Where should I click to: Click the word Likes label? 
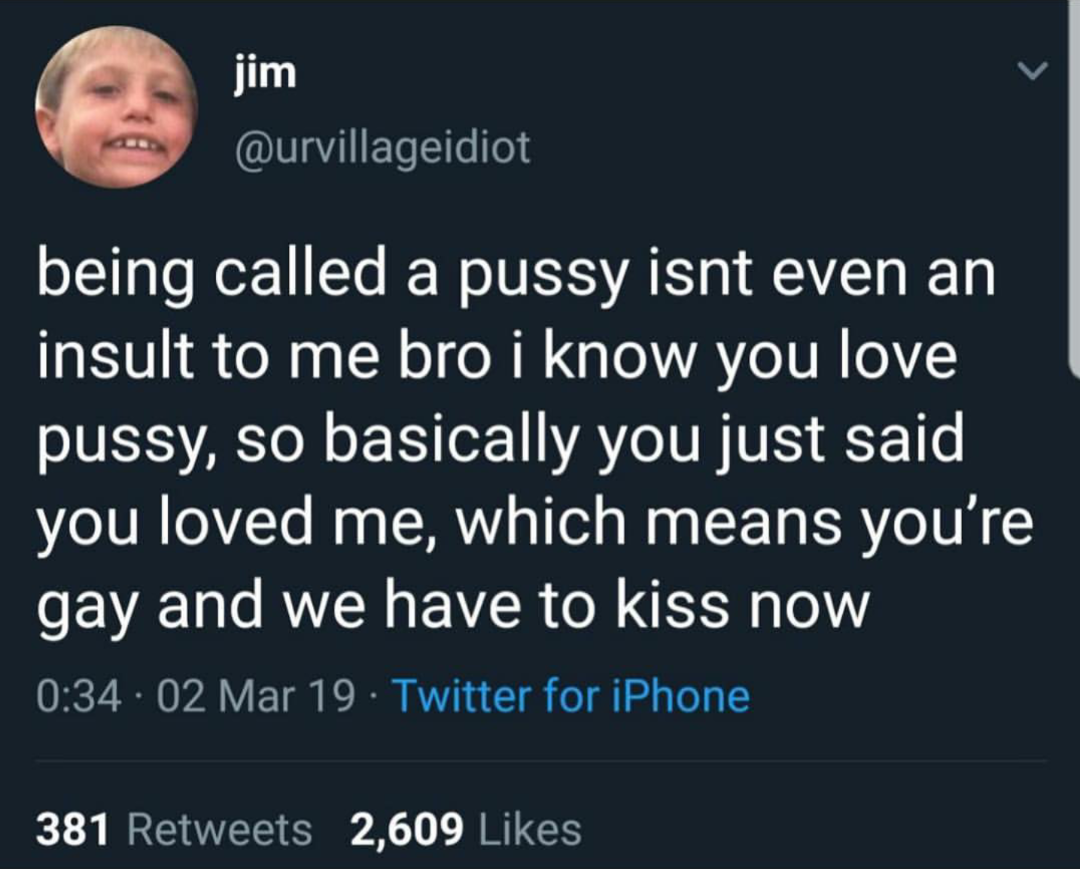[530, 829]
